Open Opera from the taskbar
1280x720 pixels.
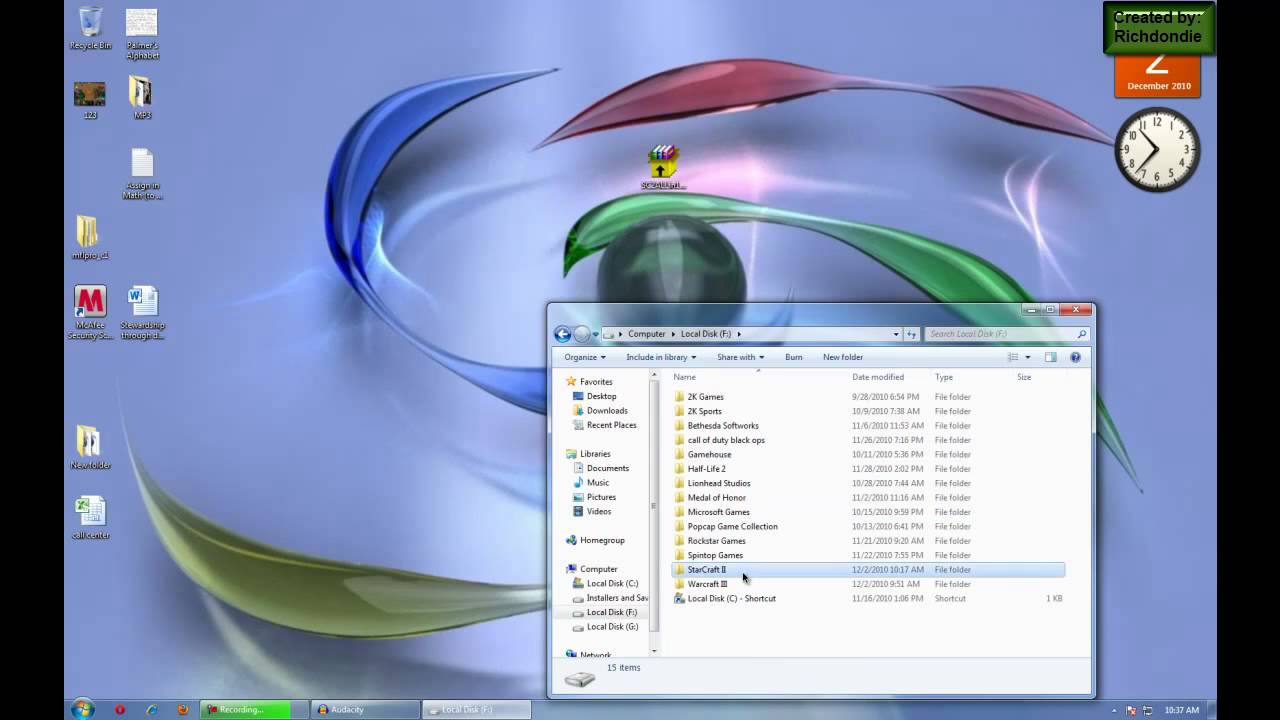[120, 710]
